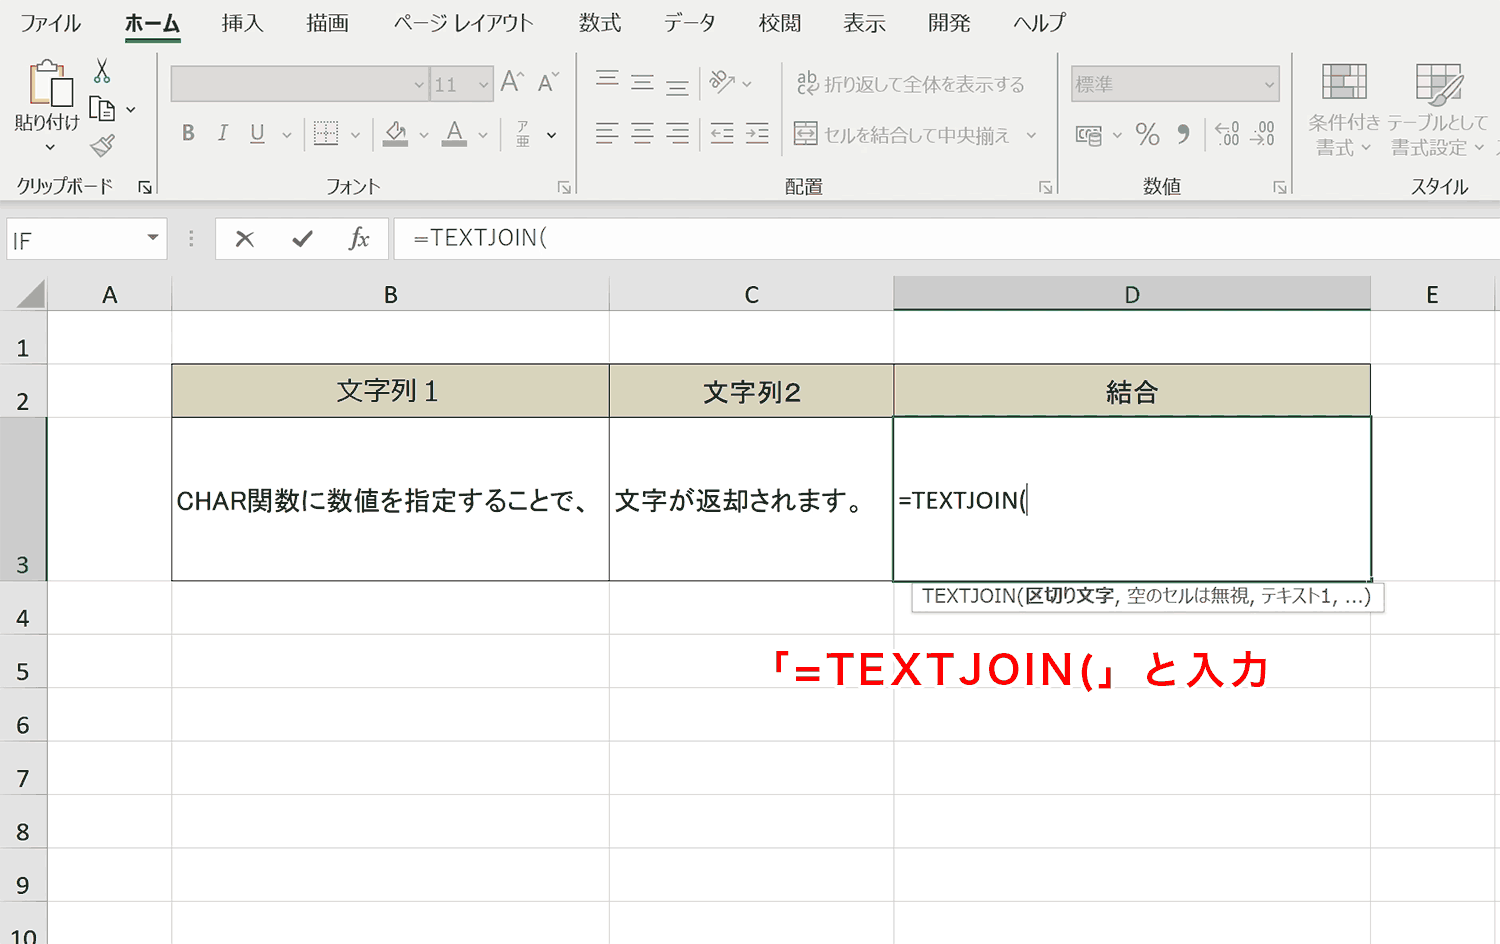Apply the Borders icon
1500x944 pixels.
(326, 133)
